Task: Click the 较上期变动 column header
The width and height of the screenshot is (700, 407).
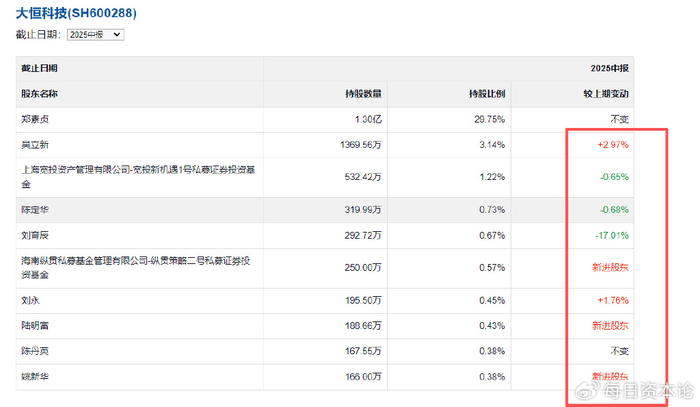Action: (x=606, y=94)
